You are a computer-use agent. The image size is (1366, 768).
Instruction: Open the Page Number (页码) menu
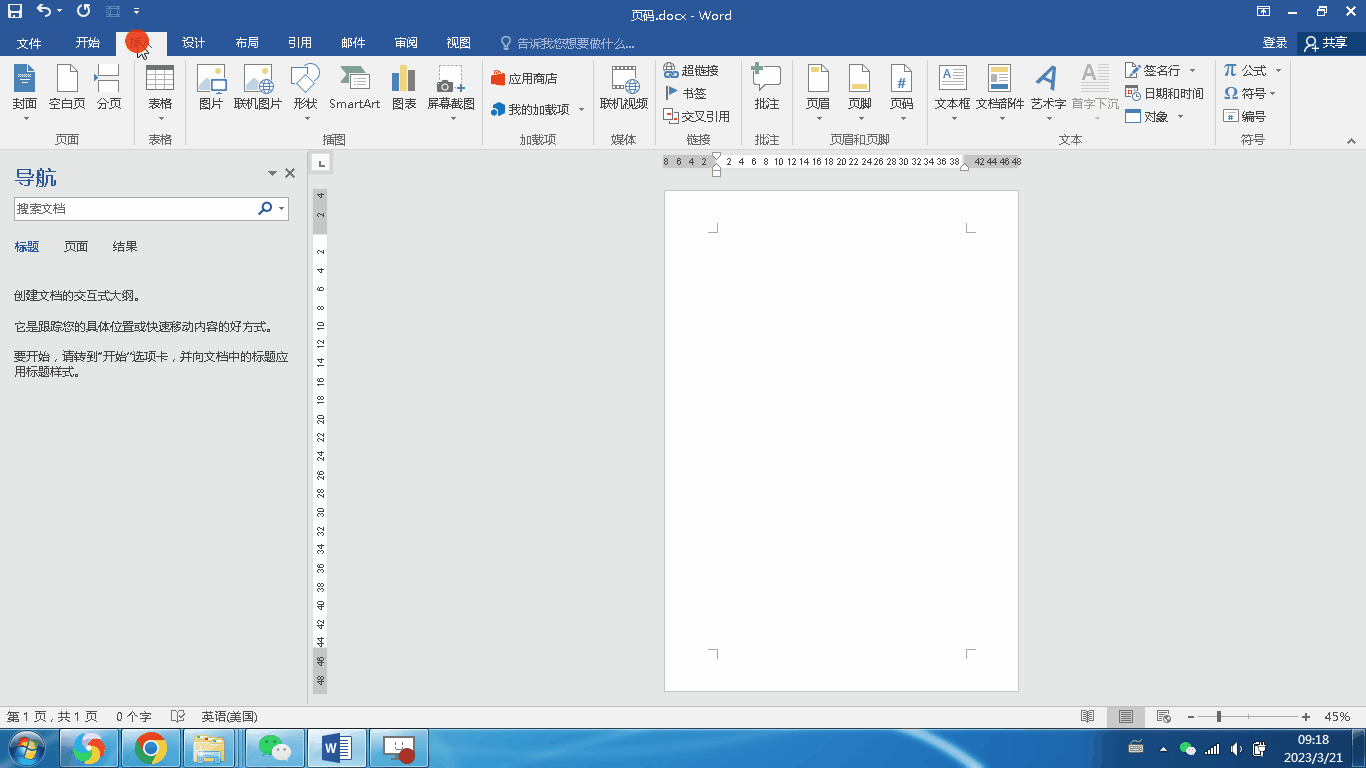click(901, 92)
